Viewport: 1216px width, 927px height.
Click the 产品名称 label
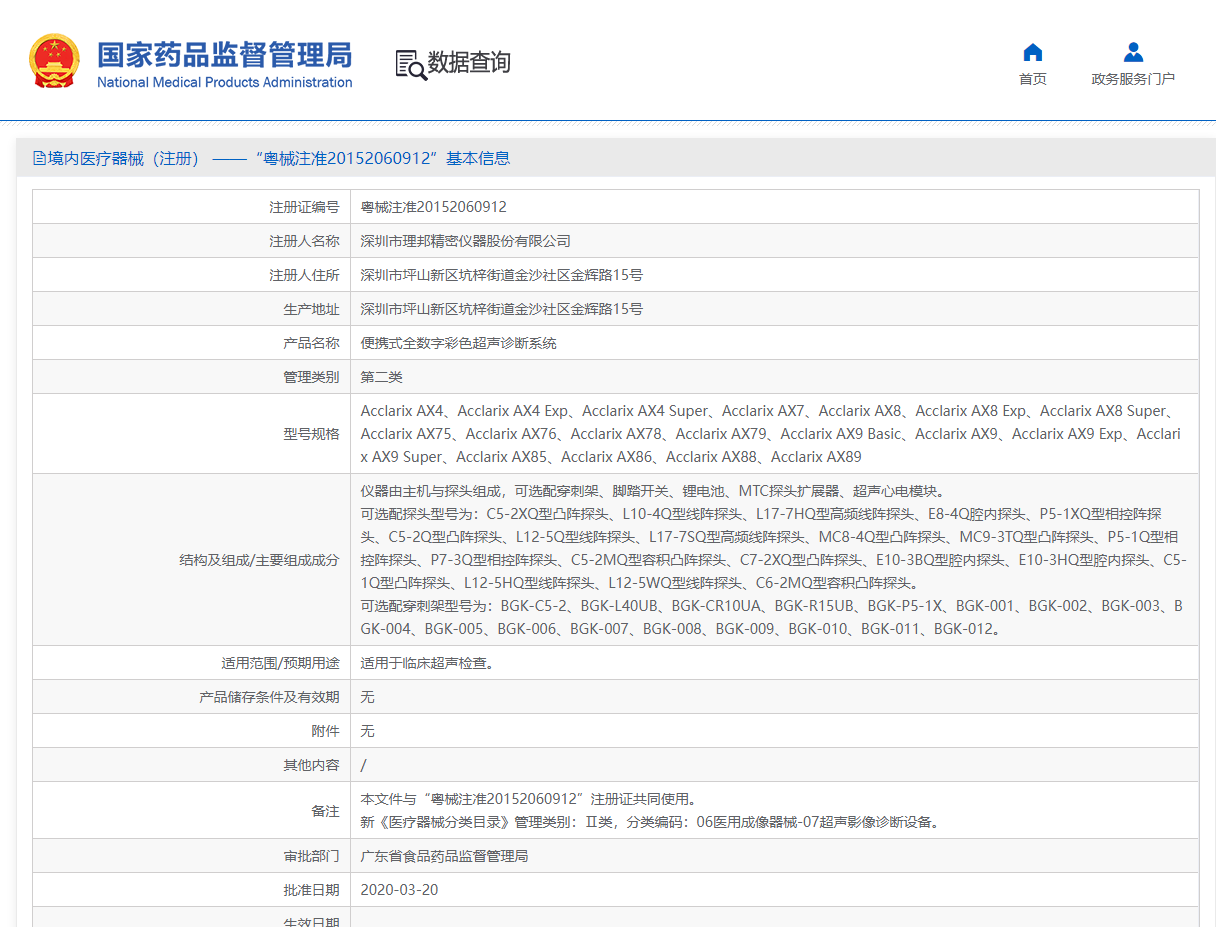[311, 343]
